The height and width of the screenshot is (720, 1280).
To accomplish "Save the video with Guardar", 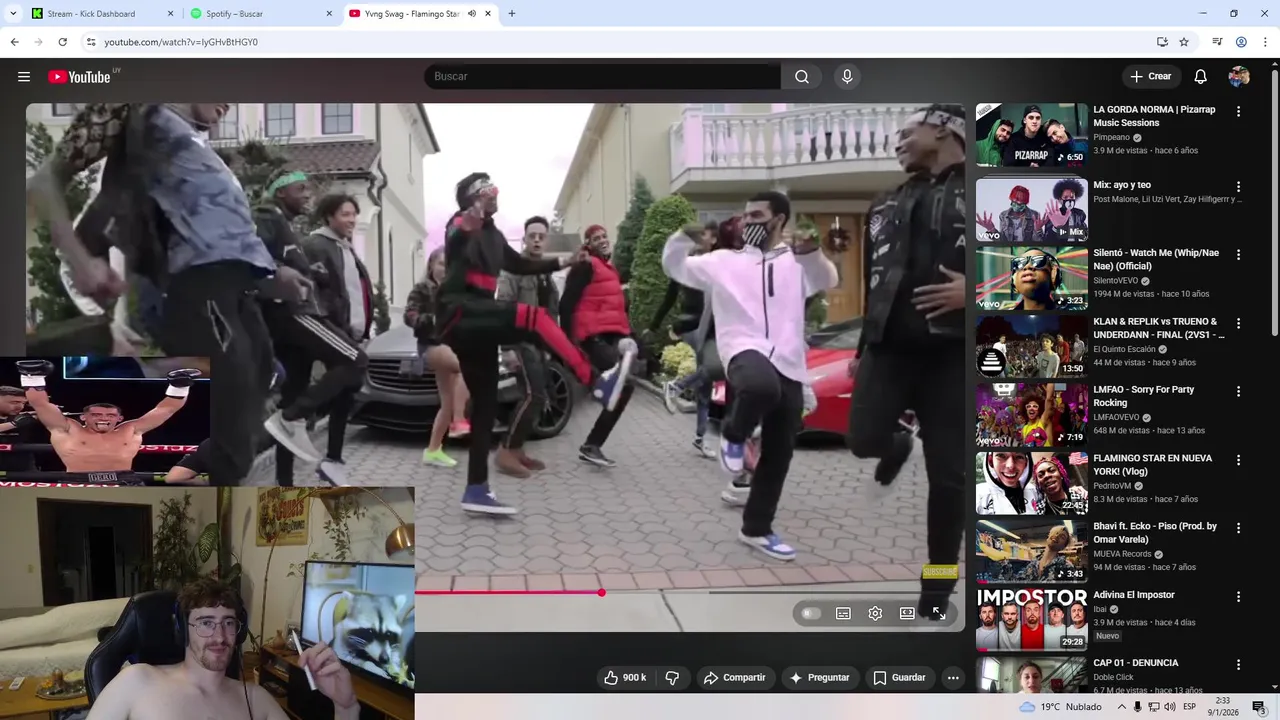I will [899, 678].
